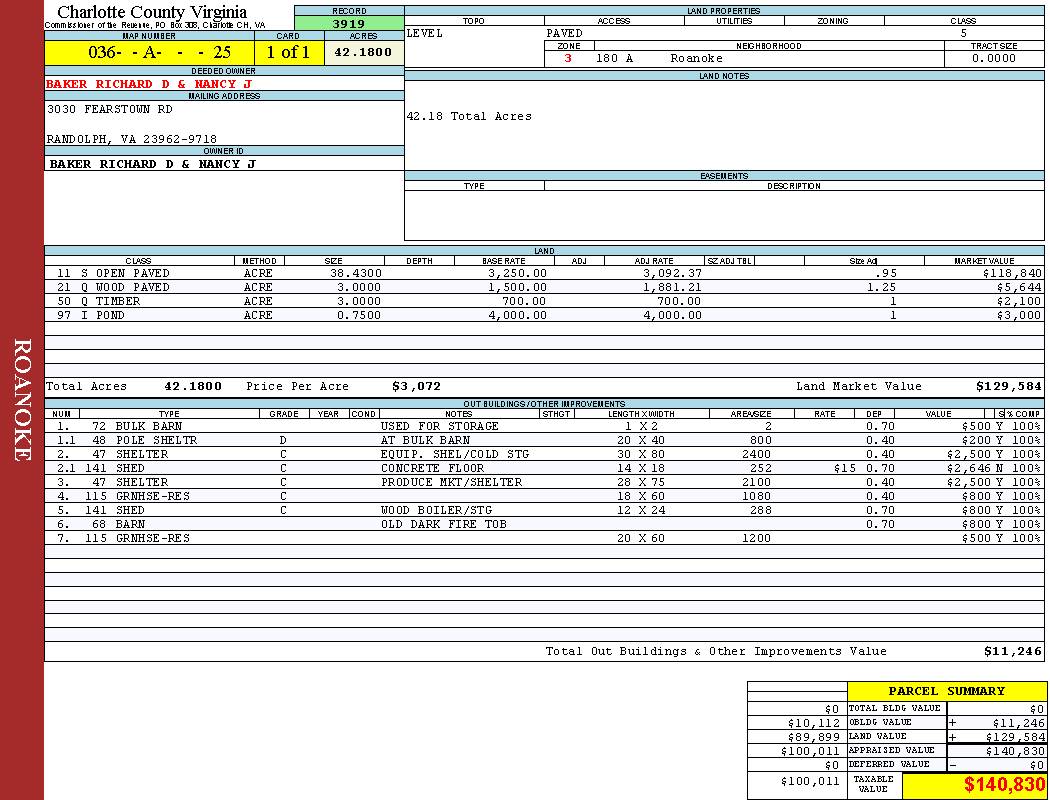Click the N flag on concrete floor shed
Image resolution: width=1050 pixels, height=800 pixels.
(x=1000, y=468)
